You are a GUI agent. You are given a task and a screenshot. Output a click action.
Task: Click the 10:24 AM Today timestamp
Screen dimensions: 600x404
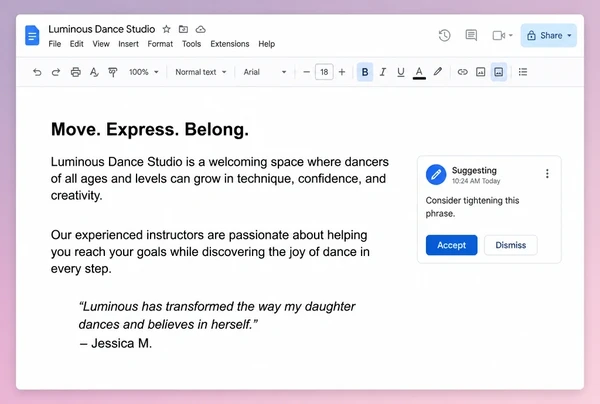pyautogui.click(x=476, y=181)
